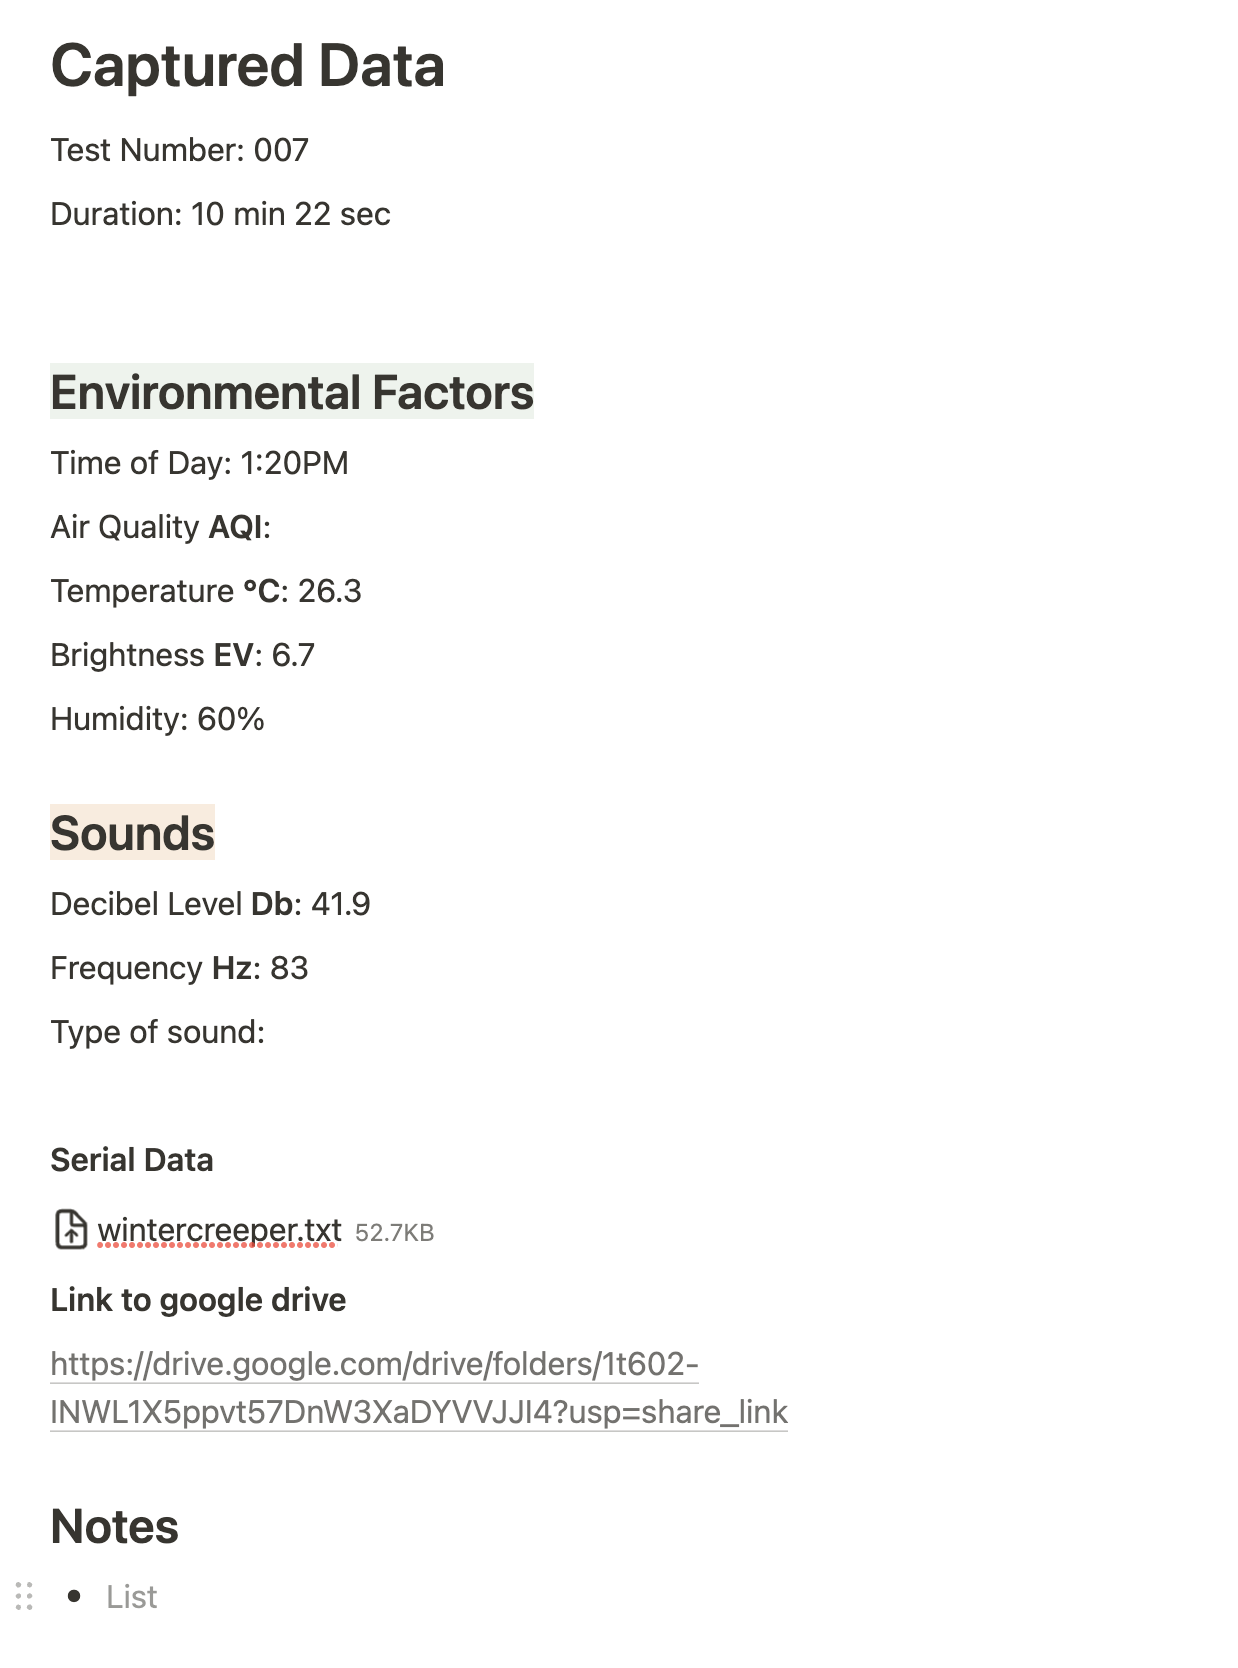The width and height of the screenshot is (1238, 1668).
Task: Click the Temperature °C: 26.3 line
Action: click(x=206, y=591)
